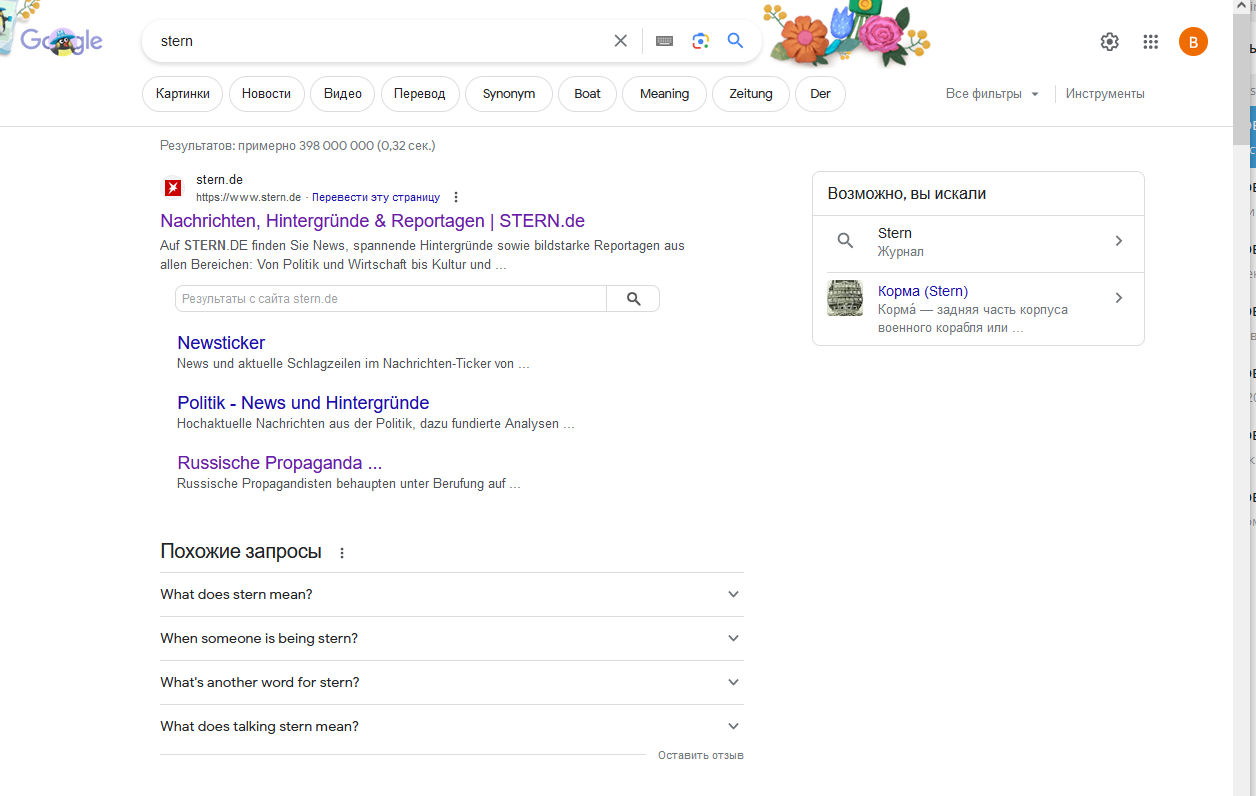Open the Google apps grid icon
The width and height of the screenshot is (1256, 796).
(1150, 42)
